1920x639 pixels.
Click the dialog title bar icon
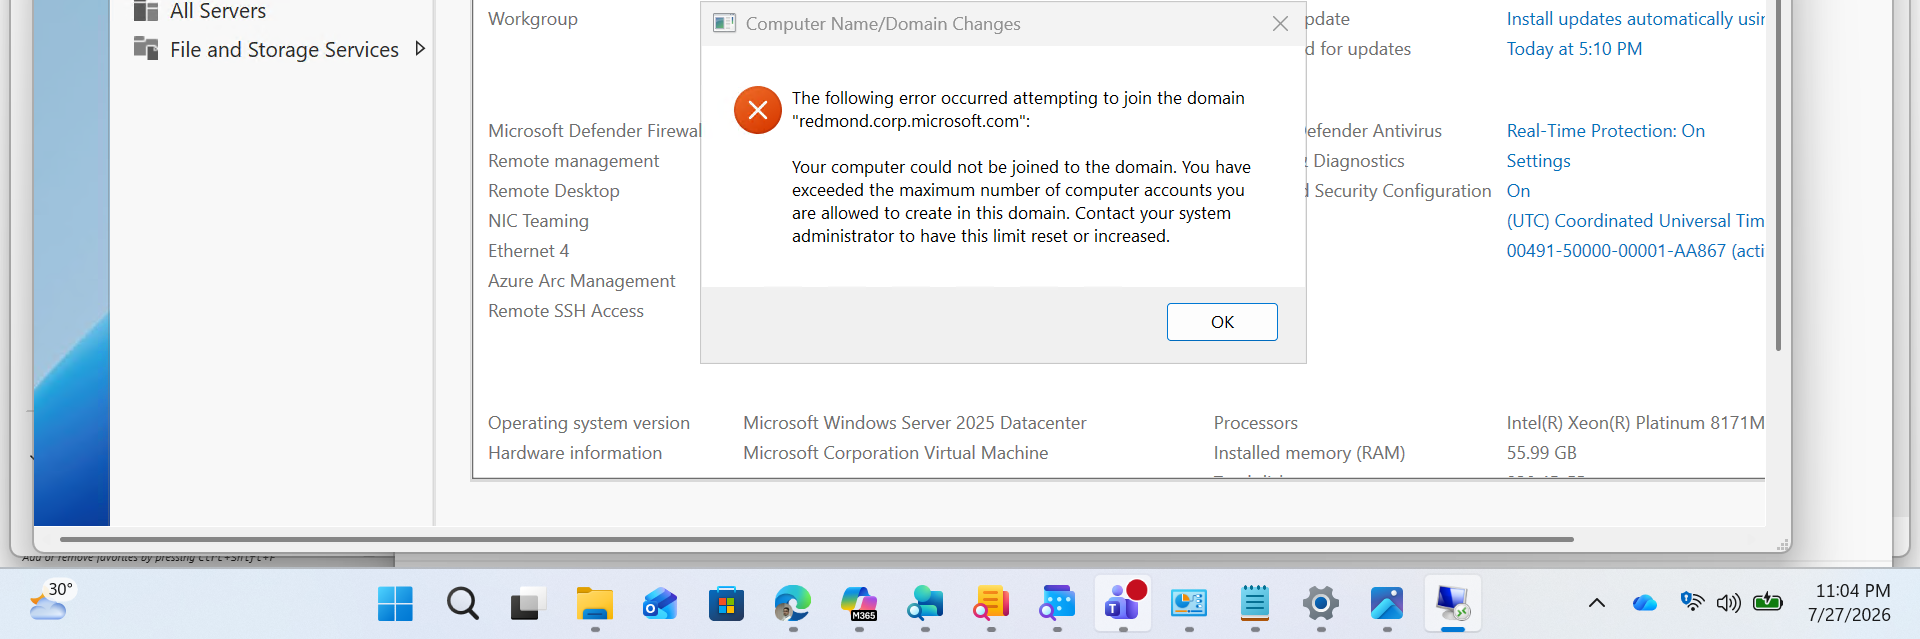pyautogui.click(x=724, y=23)
